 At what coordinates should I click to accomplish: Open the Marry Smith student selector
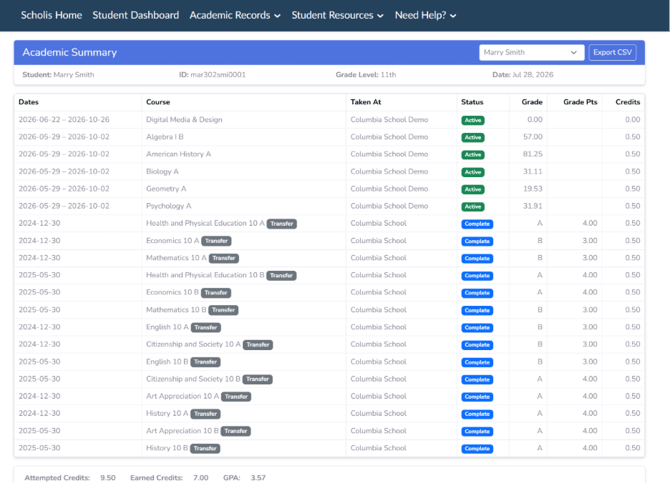point(532,53)
